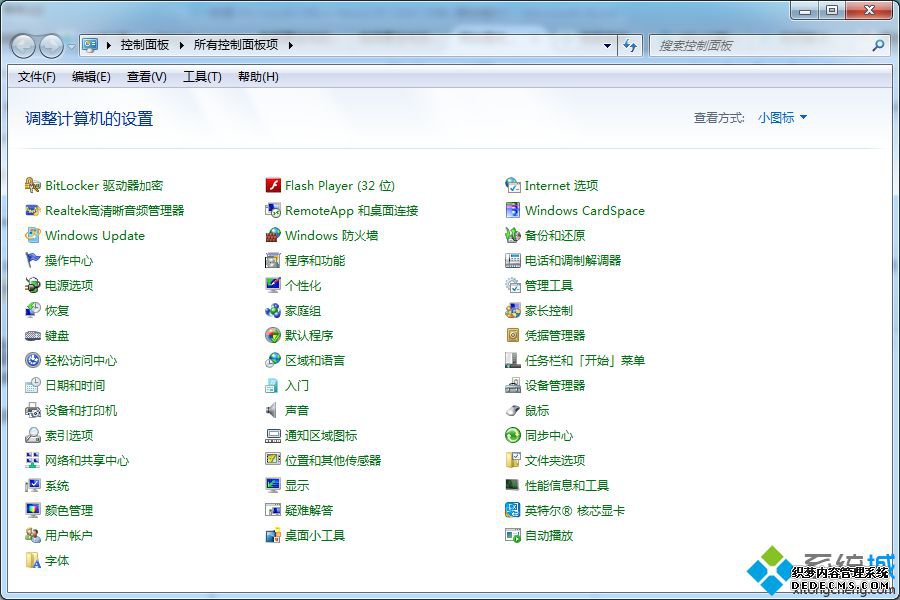
Task: Open the 网络和共享中心 network icon
Action: (33, 460)
